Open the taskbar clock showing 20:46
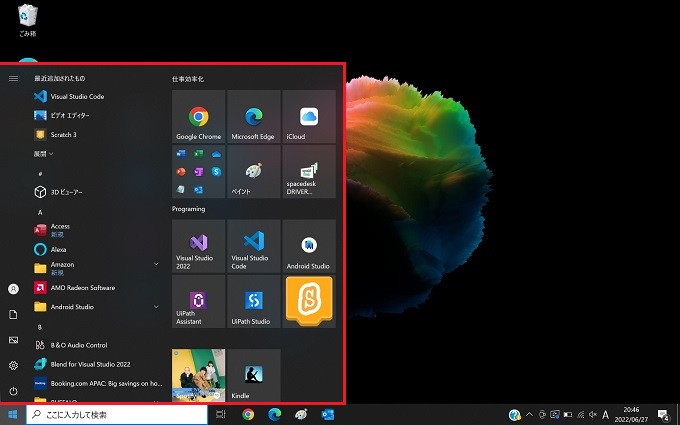 click(x=631, y=415)
